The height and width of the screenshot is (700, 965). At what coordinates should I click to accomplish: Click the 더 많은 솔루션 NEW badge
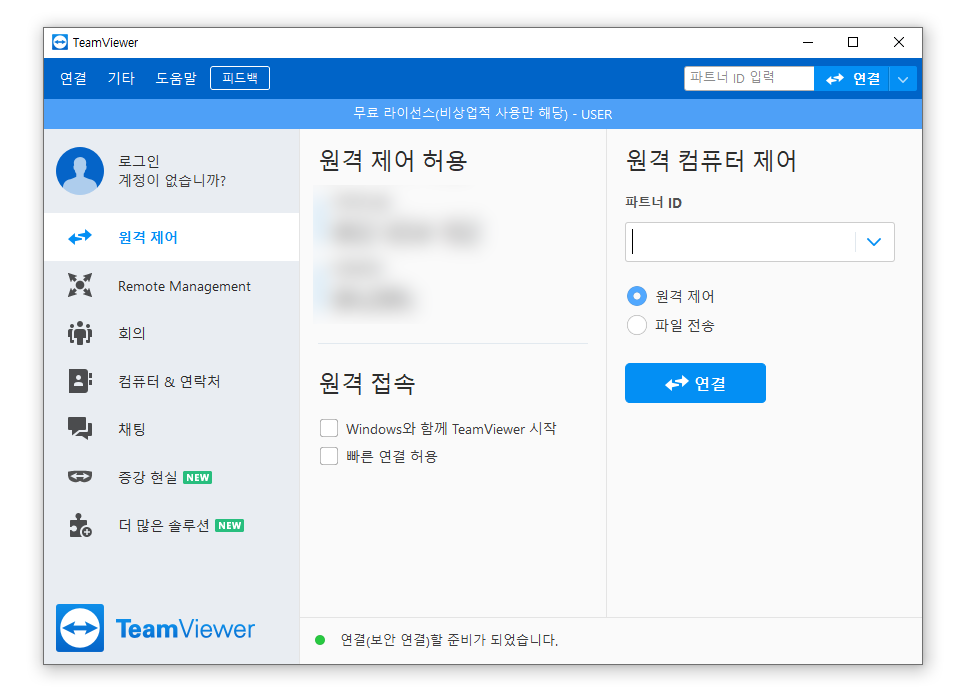pyautogui.click(x=230, y=525)
